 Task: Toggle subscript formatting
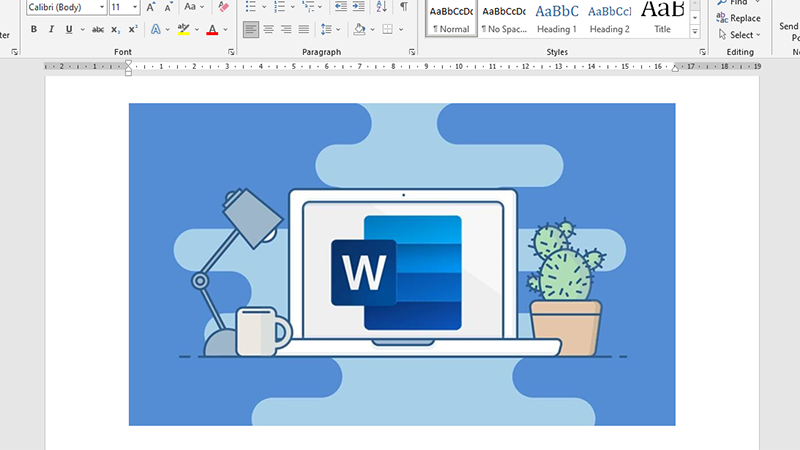pos(116,29)
